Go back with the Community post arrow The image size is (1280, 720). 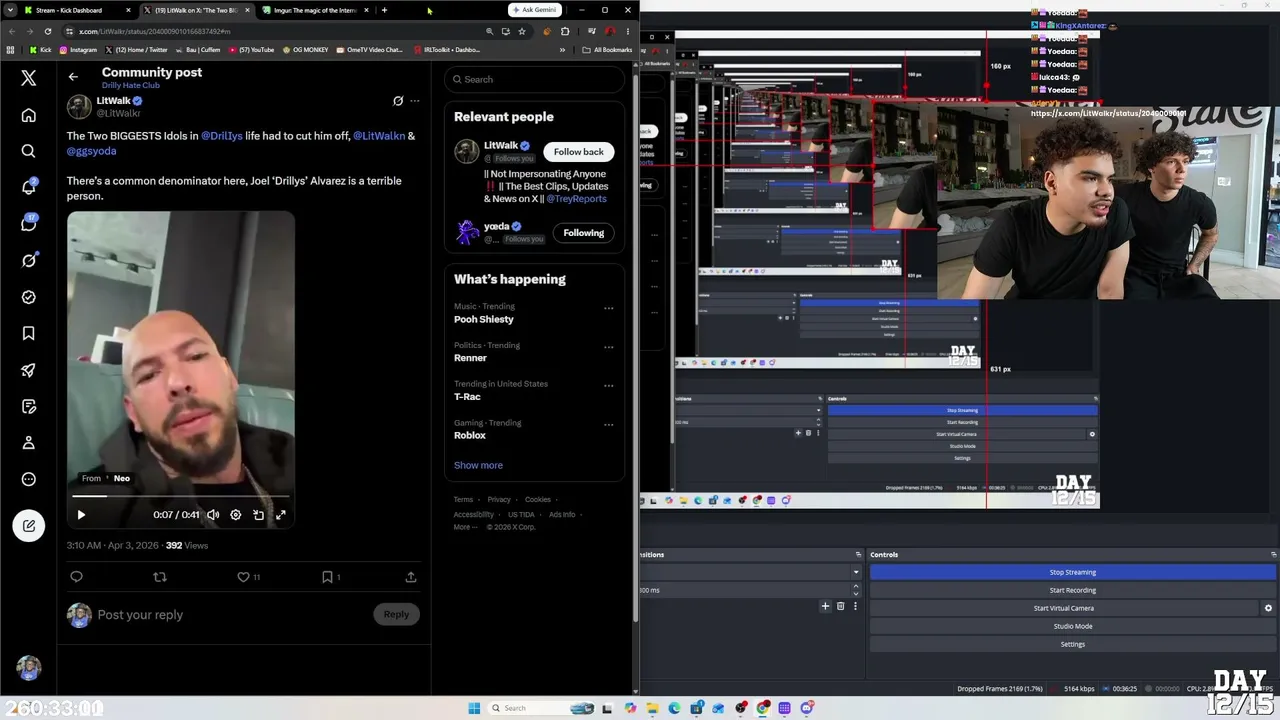pyautogui.click(x=73, y=77)
